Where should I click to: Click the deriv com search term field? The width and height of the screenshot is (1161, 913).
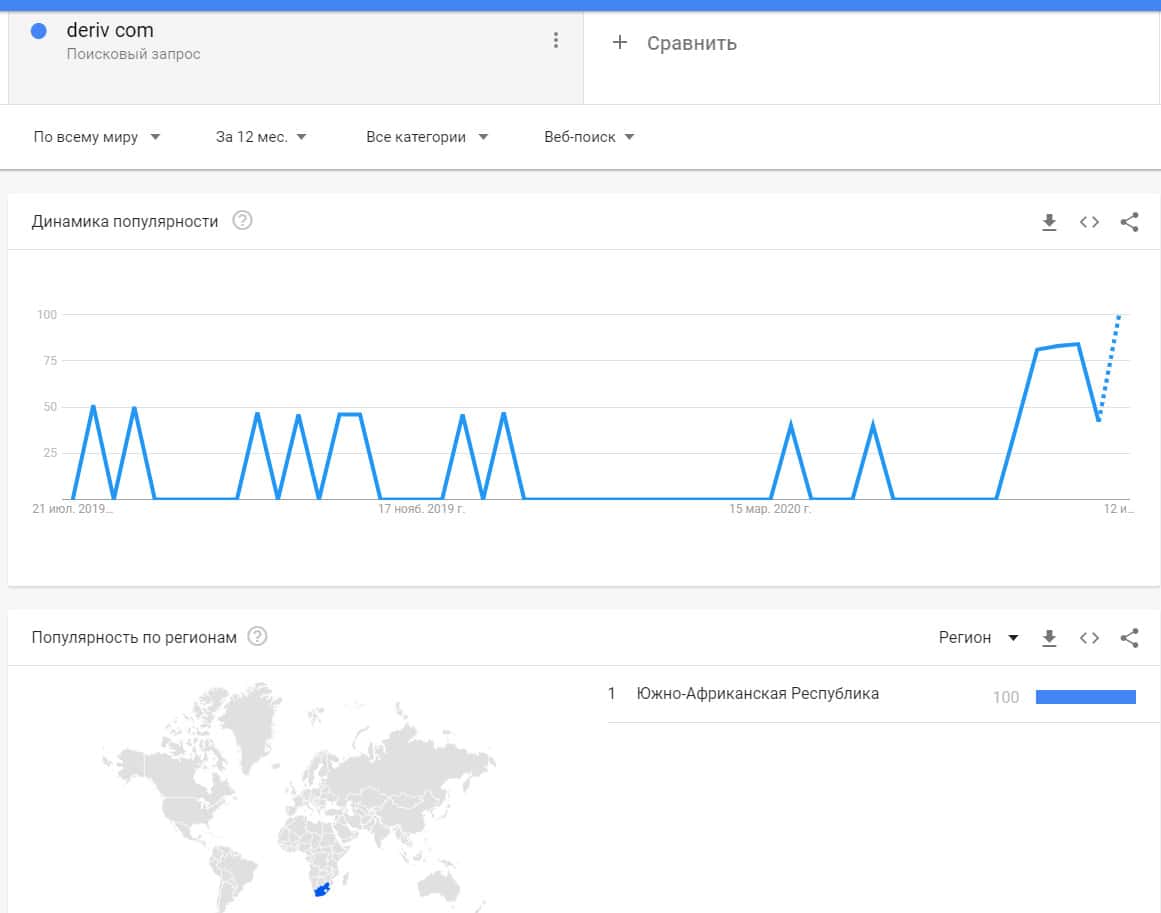click(x=110, y=31)
